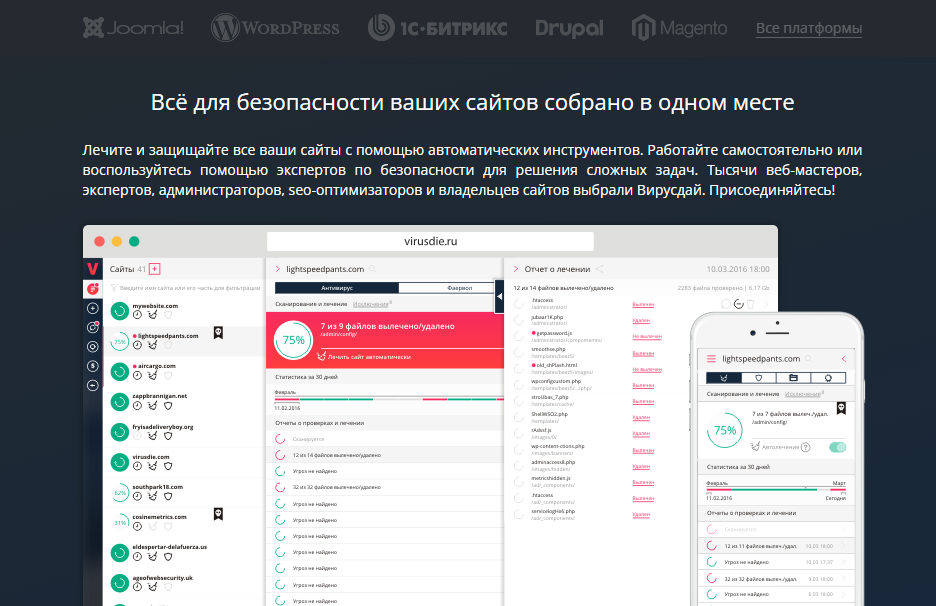
Task: Click the share icon next to "Отчет о лечении"
Action: pyautogui.click(x=599, y=269)
